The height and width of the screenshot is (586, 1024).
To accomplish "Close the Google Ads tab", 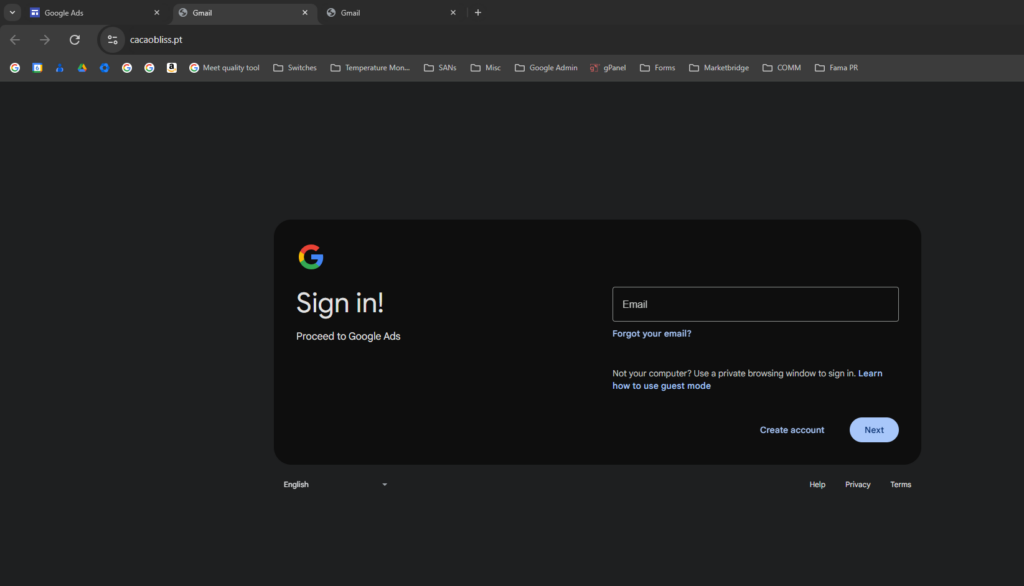I will click(157, 12).
